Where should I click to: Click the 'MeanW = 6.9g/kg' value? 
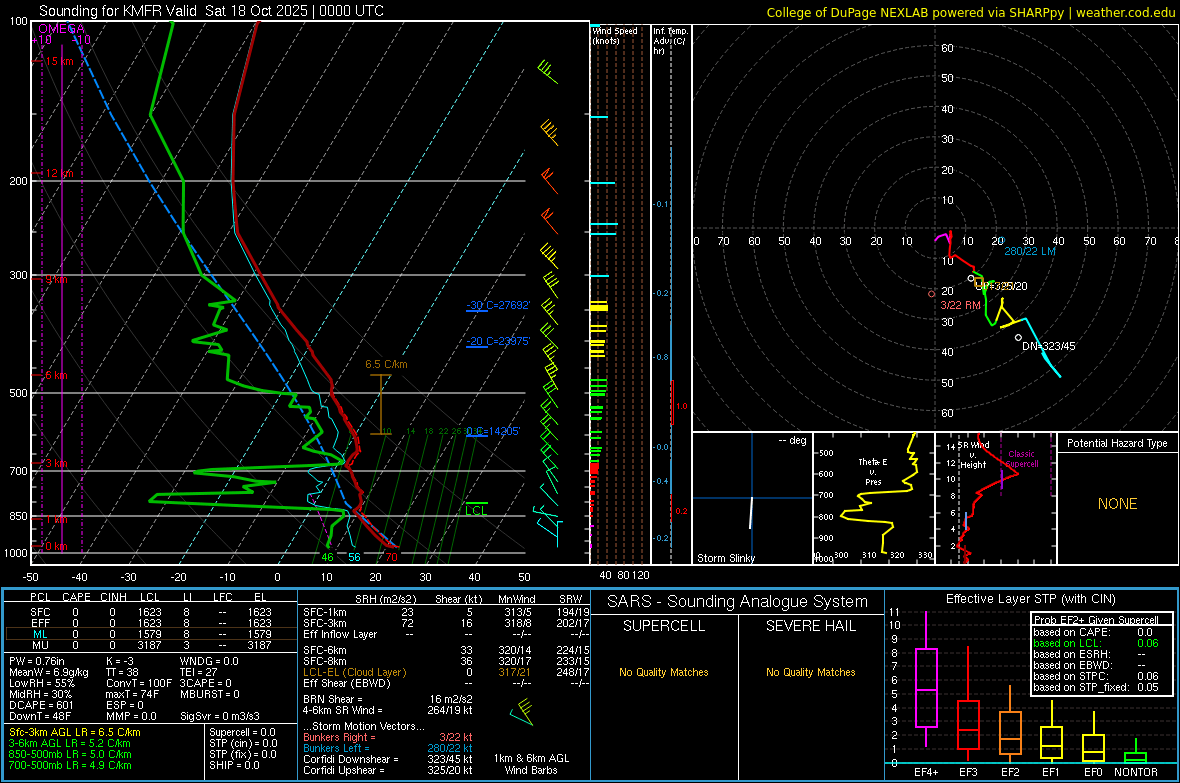(x=49, y=672)
